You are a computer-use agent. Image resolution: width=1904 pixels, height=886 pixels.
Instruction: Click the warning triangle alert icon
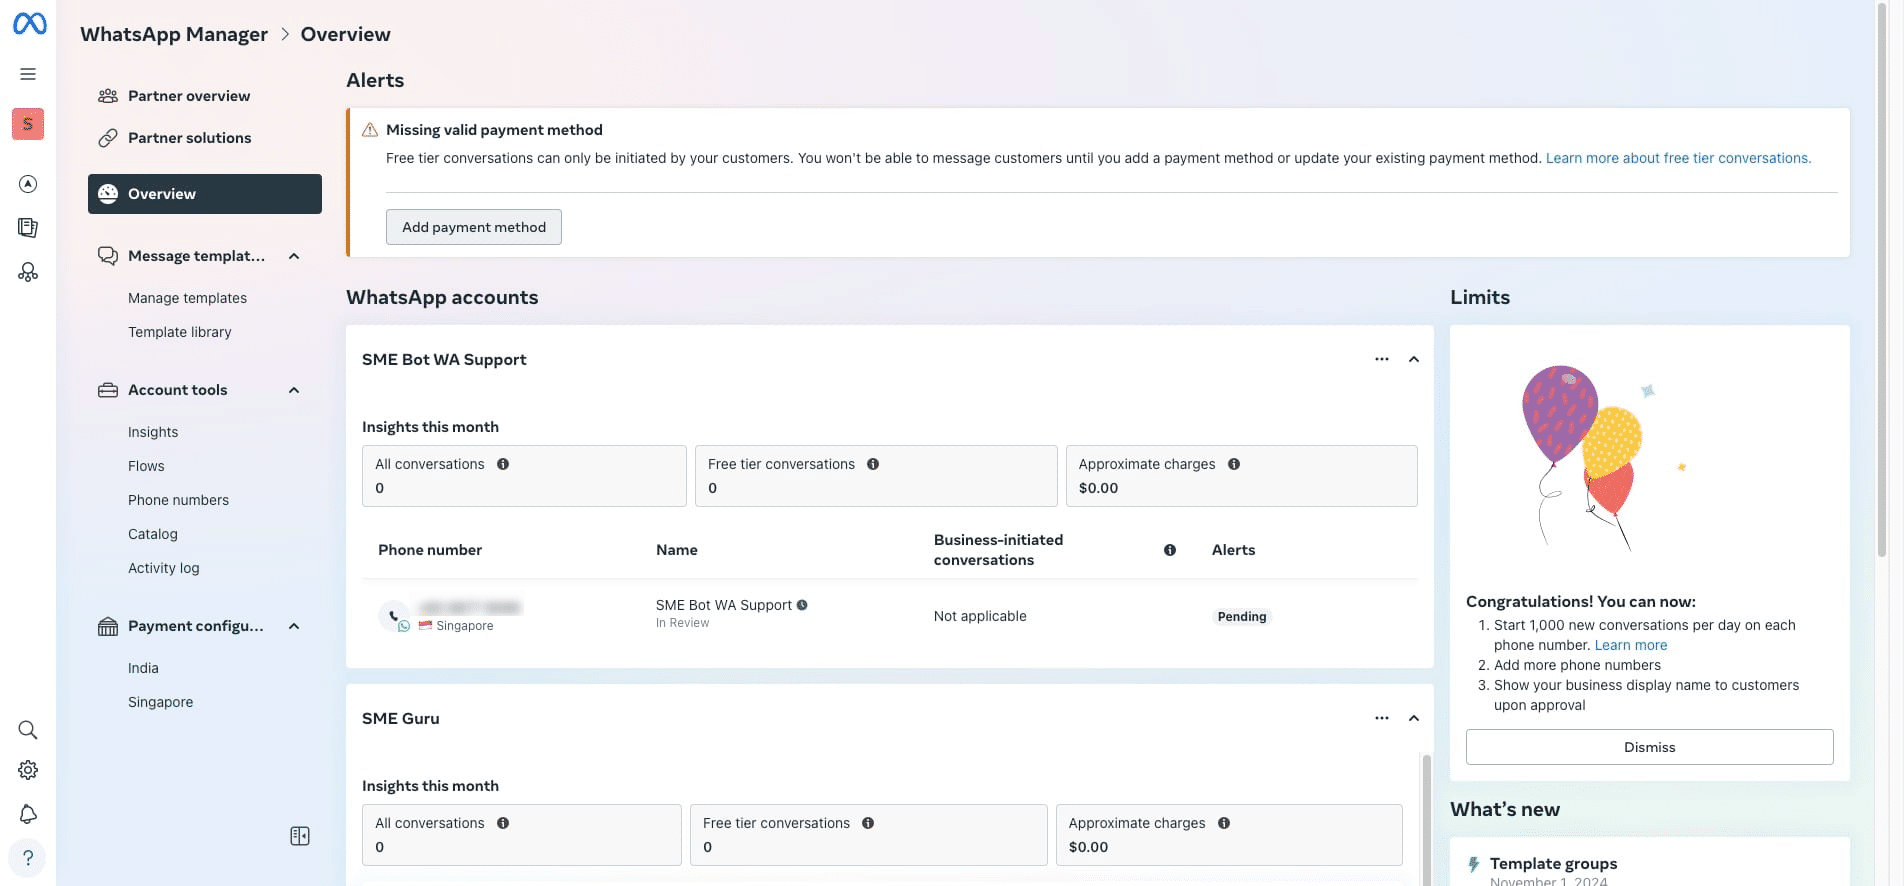pyautogui.click(x=370, y=130)
